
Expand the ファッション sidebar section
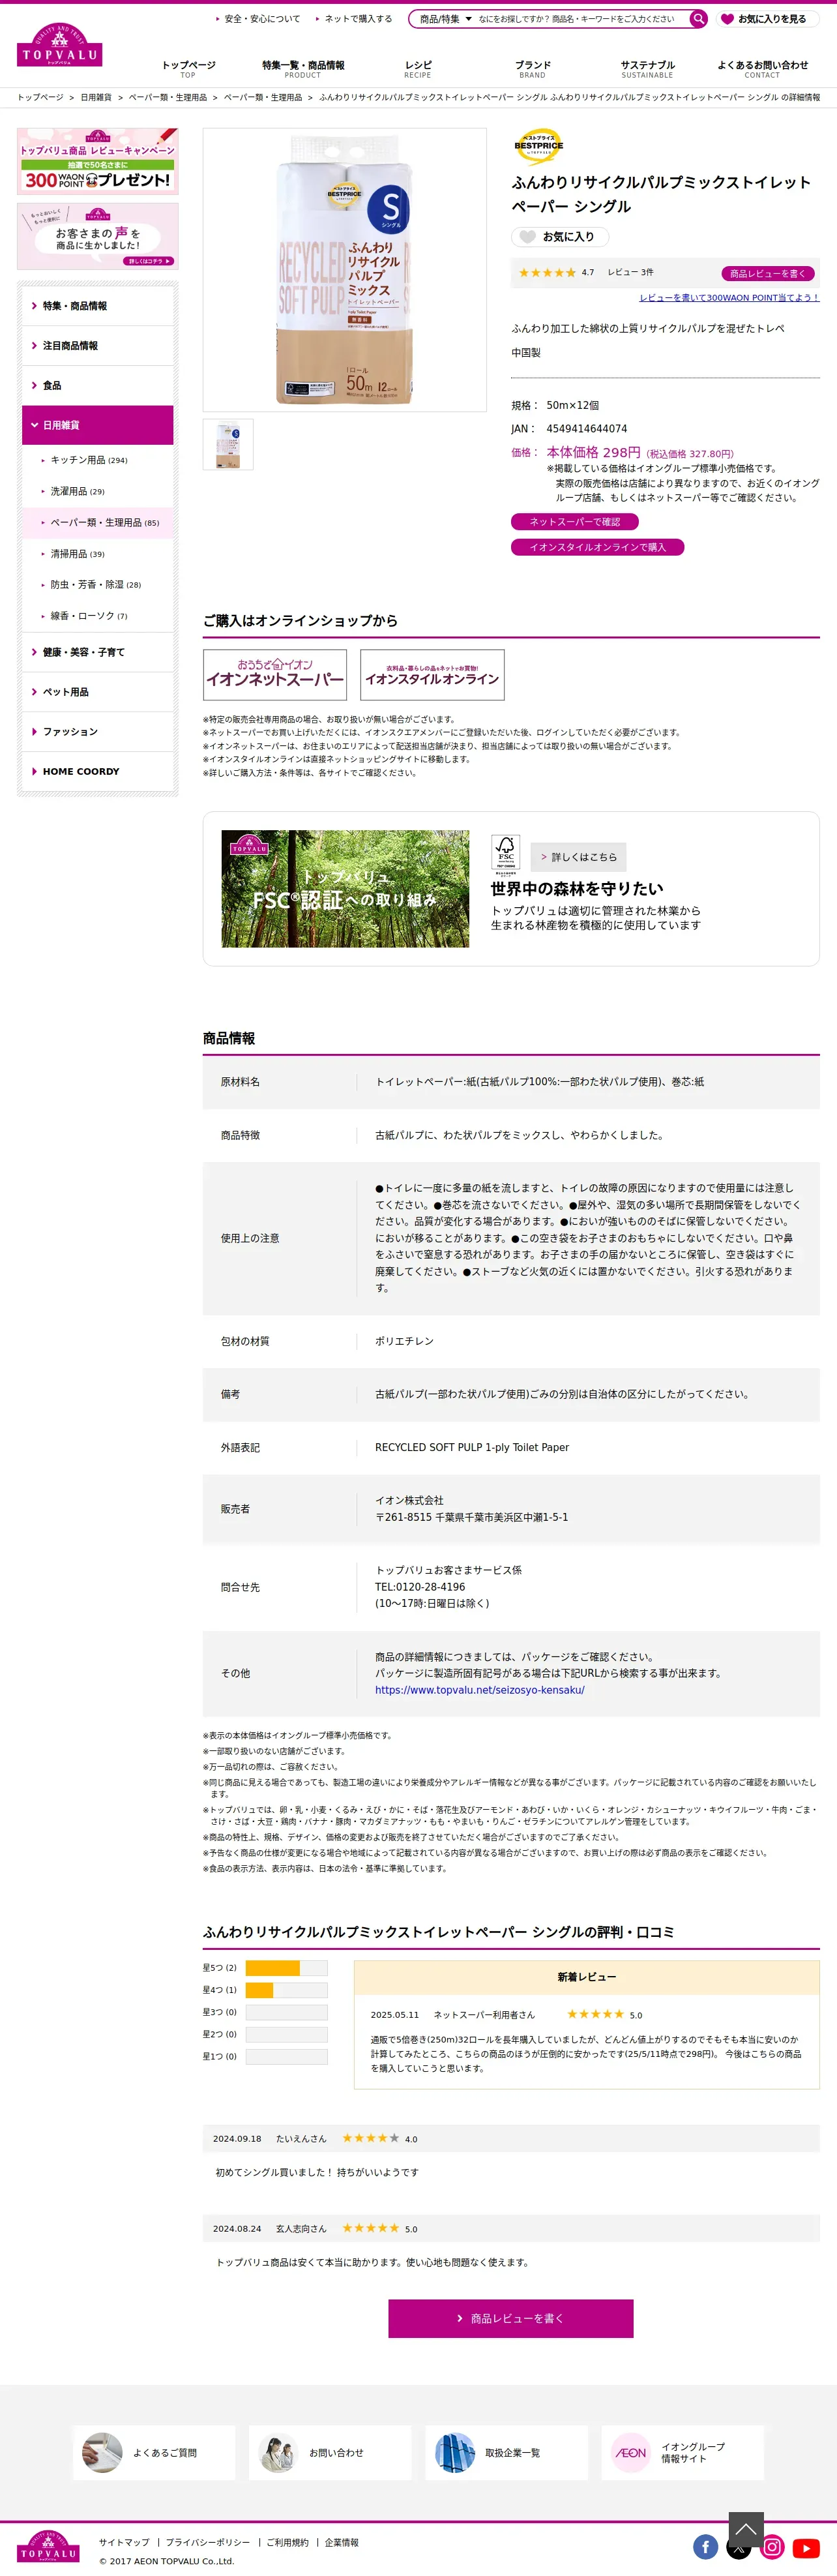[x=98, y=732]
